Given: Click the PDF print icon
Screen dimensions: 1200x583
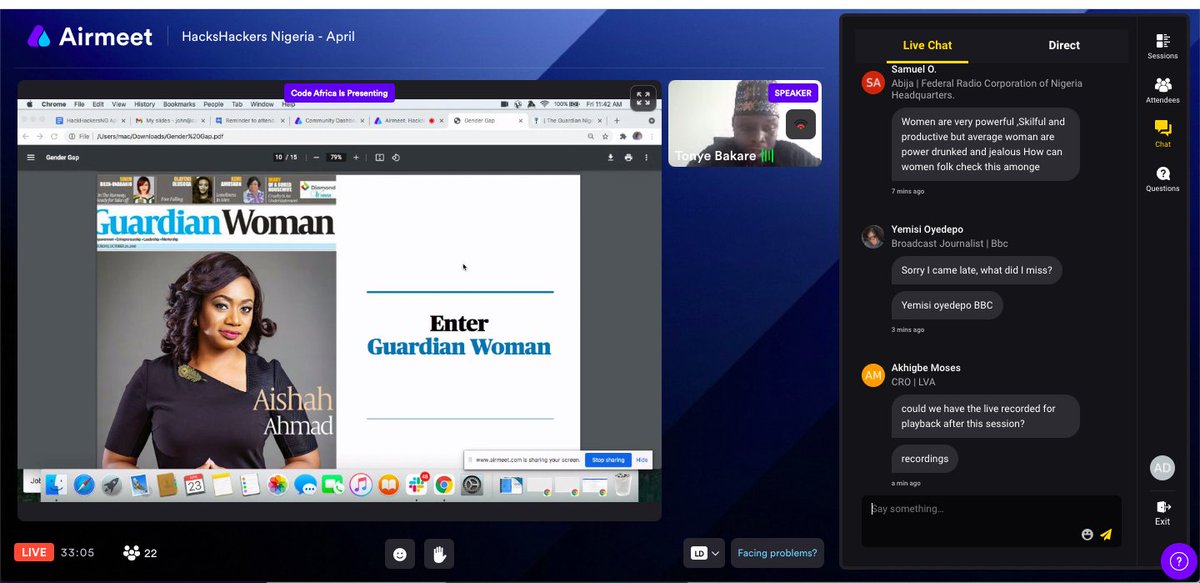Looking at the screenshot, I should tap(628, 157).
